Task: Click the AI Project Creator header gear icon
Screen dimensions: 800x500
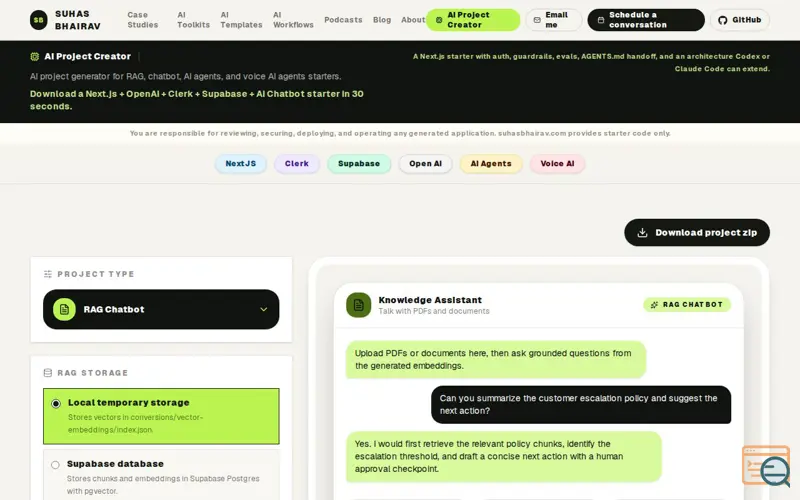Action: [35, 57]
